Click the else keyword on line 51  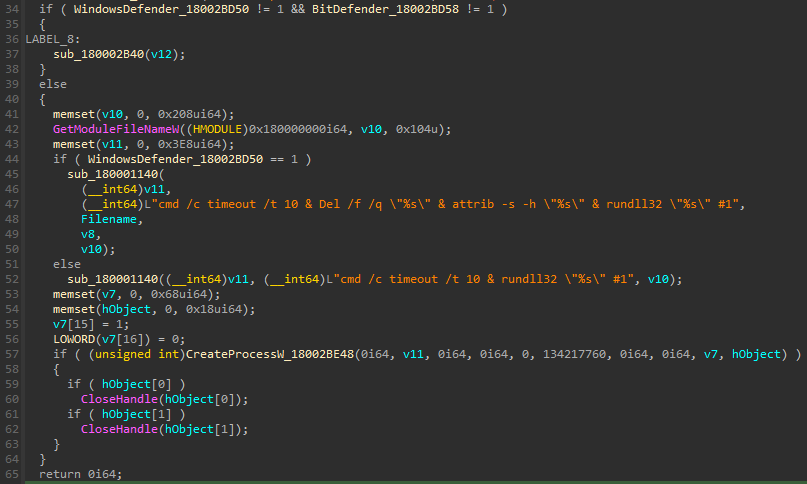67,264
